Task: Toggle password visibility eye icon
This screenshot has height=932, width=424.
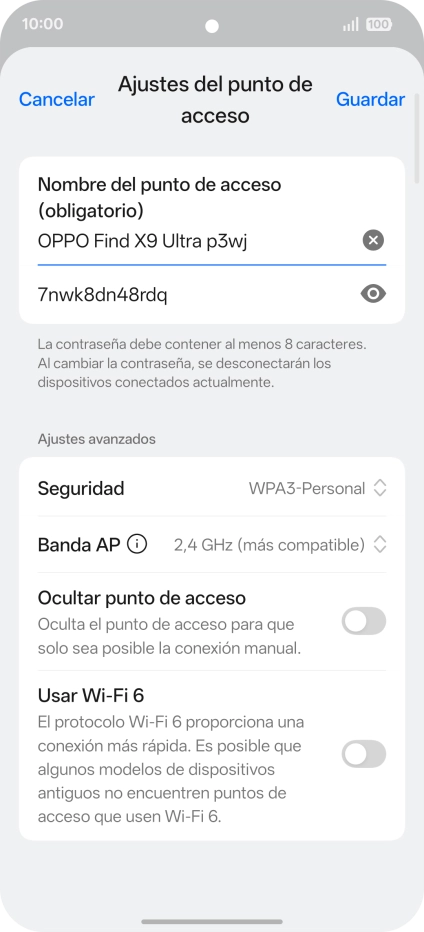Action: point(373,294)
